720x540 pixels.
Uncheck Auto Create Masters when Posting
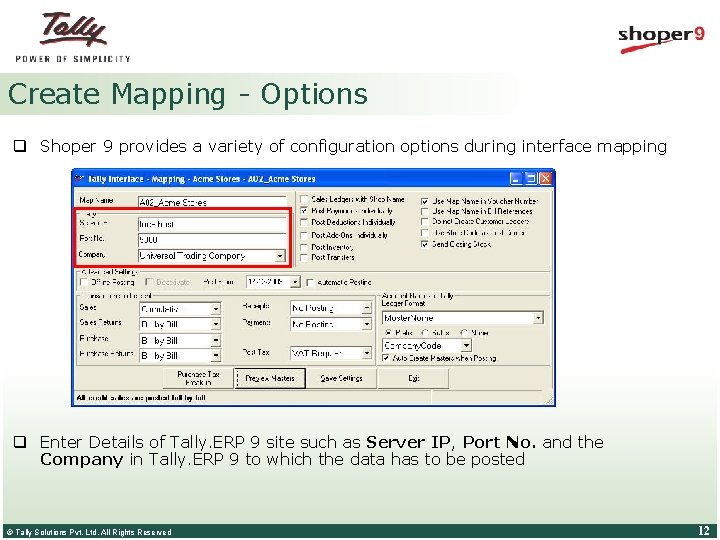pos(386,358)
